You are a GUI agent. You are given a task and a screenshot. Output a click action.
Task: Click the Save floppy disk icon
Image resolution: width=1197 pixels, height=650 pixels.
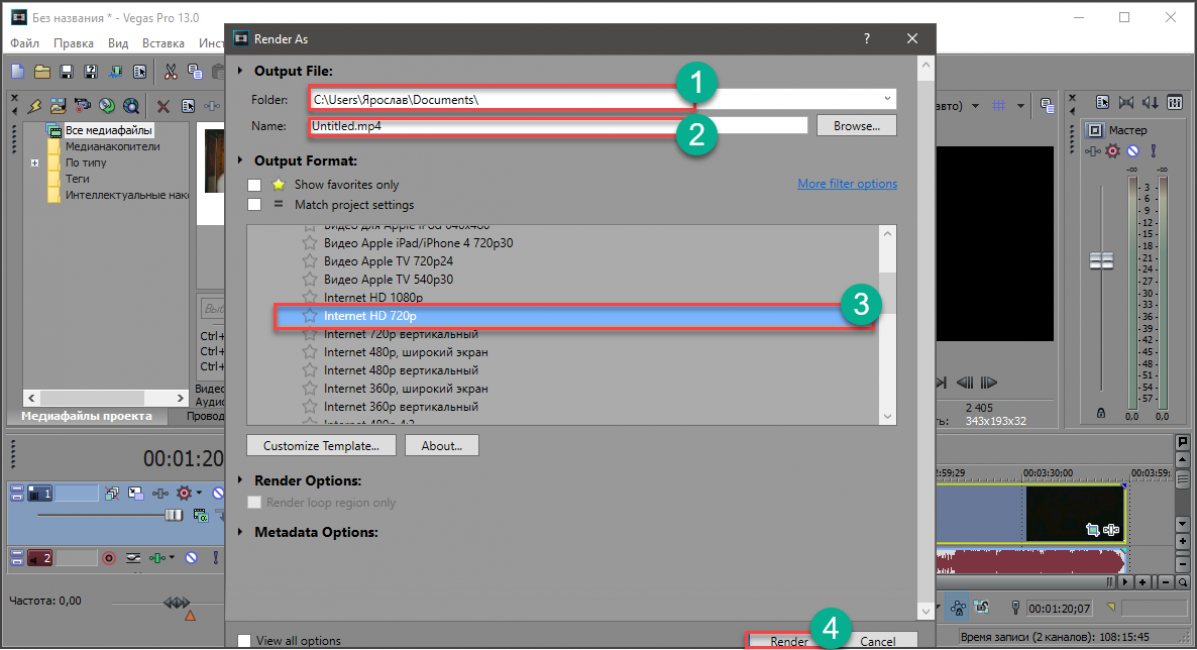[66, 71]
